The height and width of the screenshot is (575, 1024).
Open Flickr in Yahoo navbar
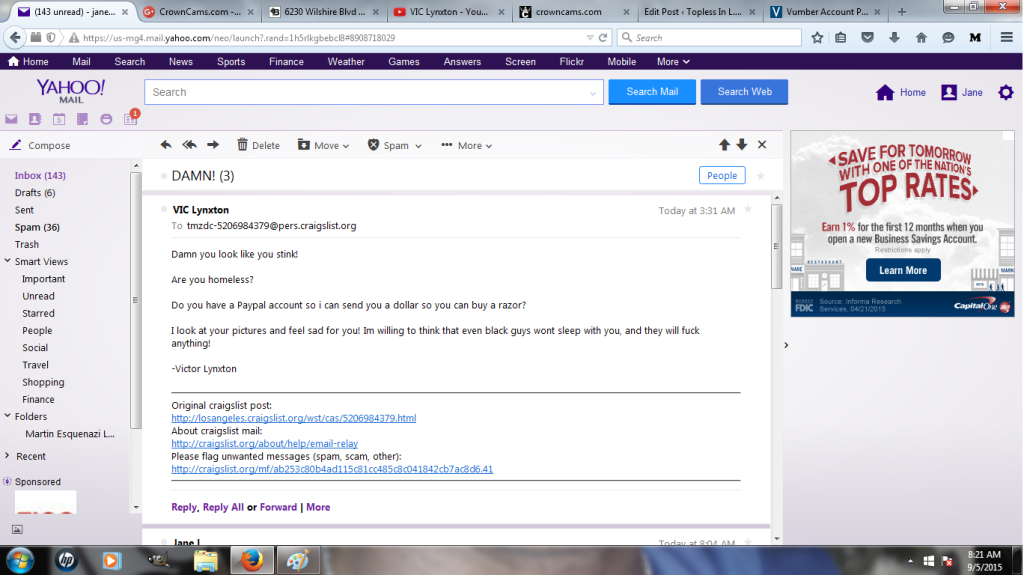(571, 61)
